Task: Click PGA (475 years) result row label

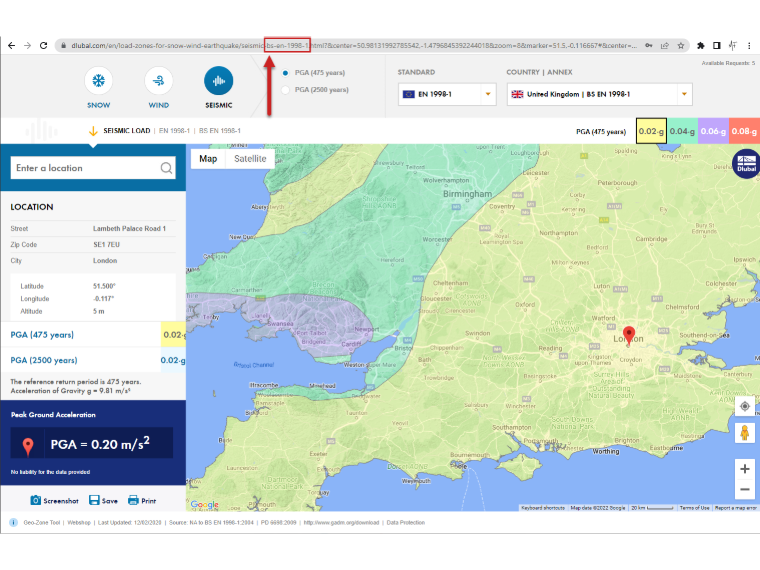Action: pos(42,334)
